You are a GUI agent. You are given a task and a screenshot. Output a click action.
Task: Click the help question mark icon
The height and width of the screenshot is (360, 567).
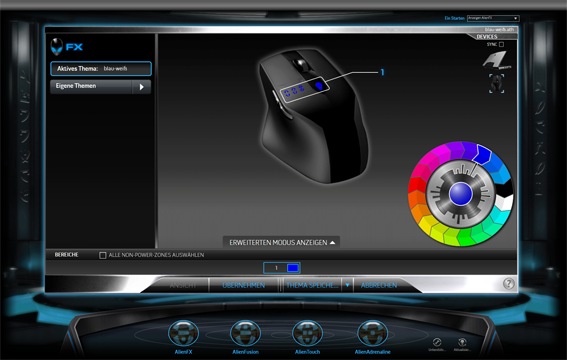(x=508, y=284)
